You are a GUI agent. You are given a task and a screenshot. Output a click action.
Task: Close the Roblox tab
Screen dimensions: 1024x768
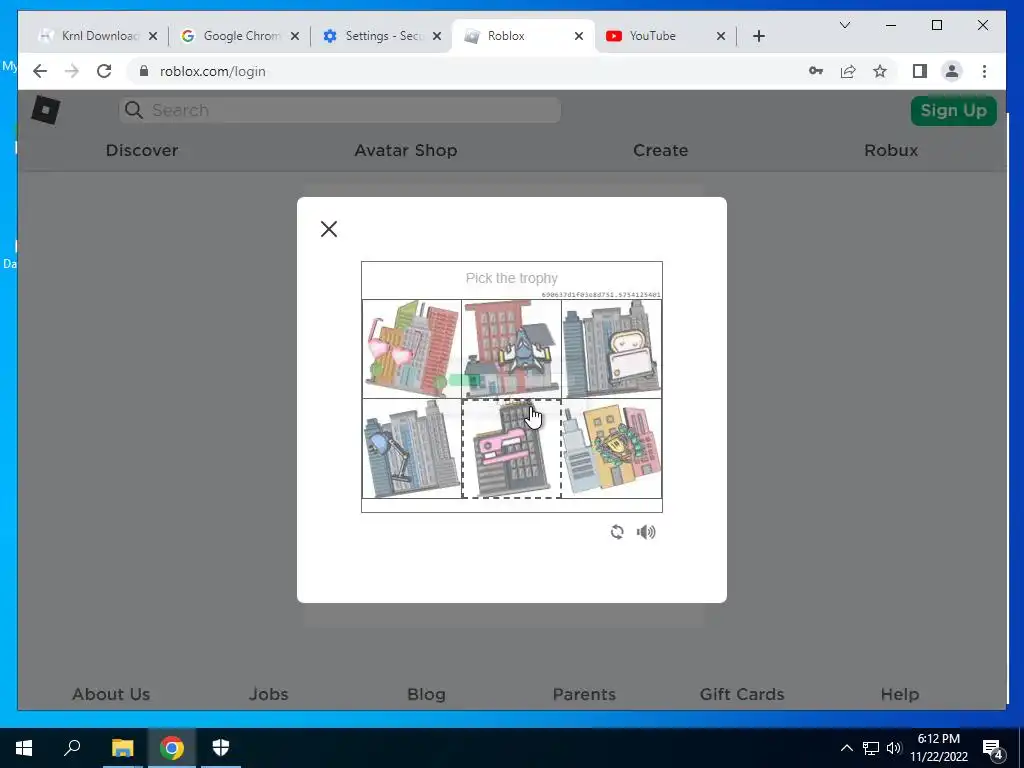[x=579, y=36]
